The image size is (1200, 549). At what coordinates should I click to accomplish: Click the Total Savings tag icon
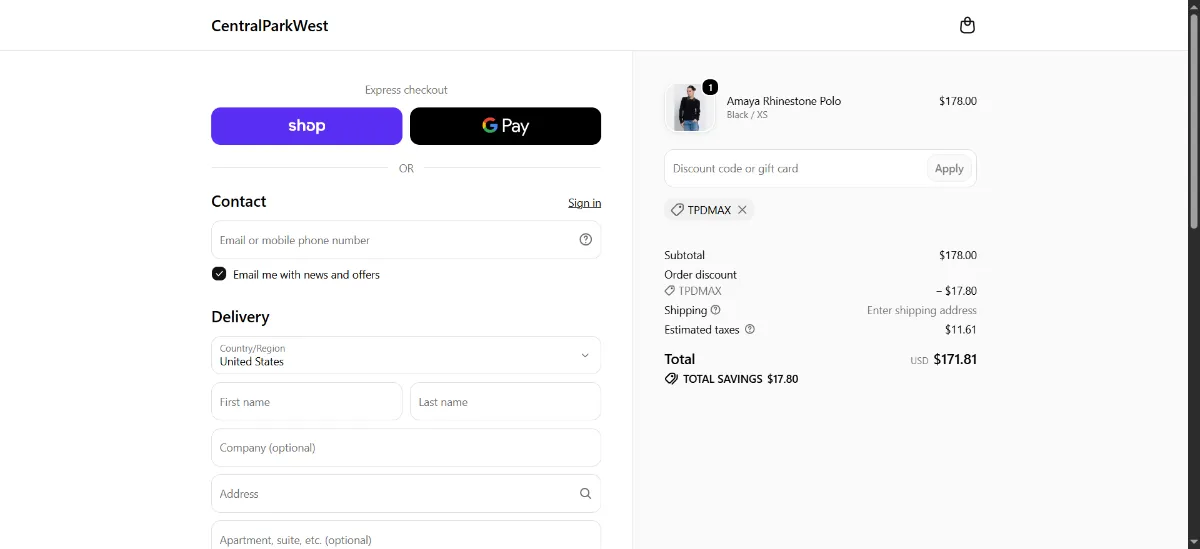[671, 379]
